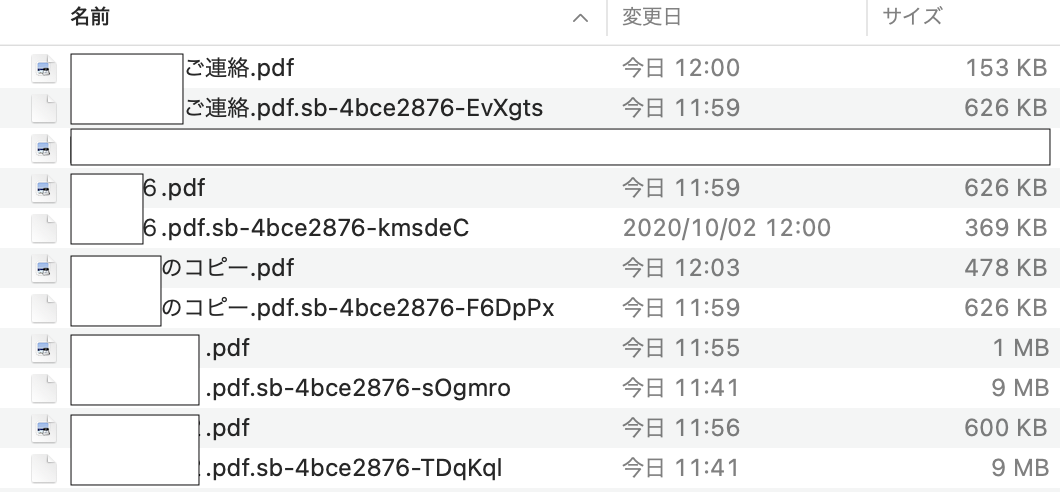Image resolution: width=1060 pixels, height=492 pixels.
Task: Select file ending in sb-4bce2876-kmsdeC
Action: [306, 228]
